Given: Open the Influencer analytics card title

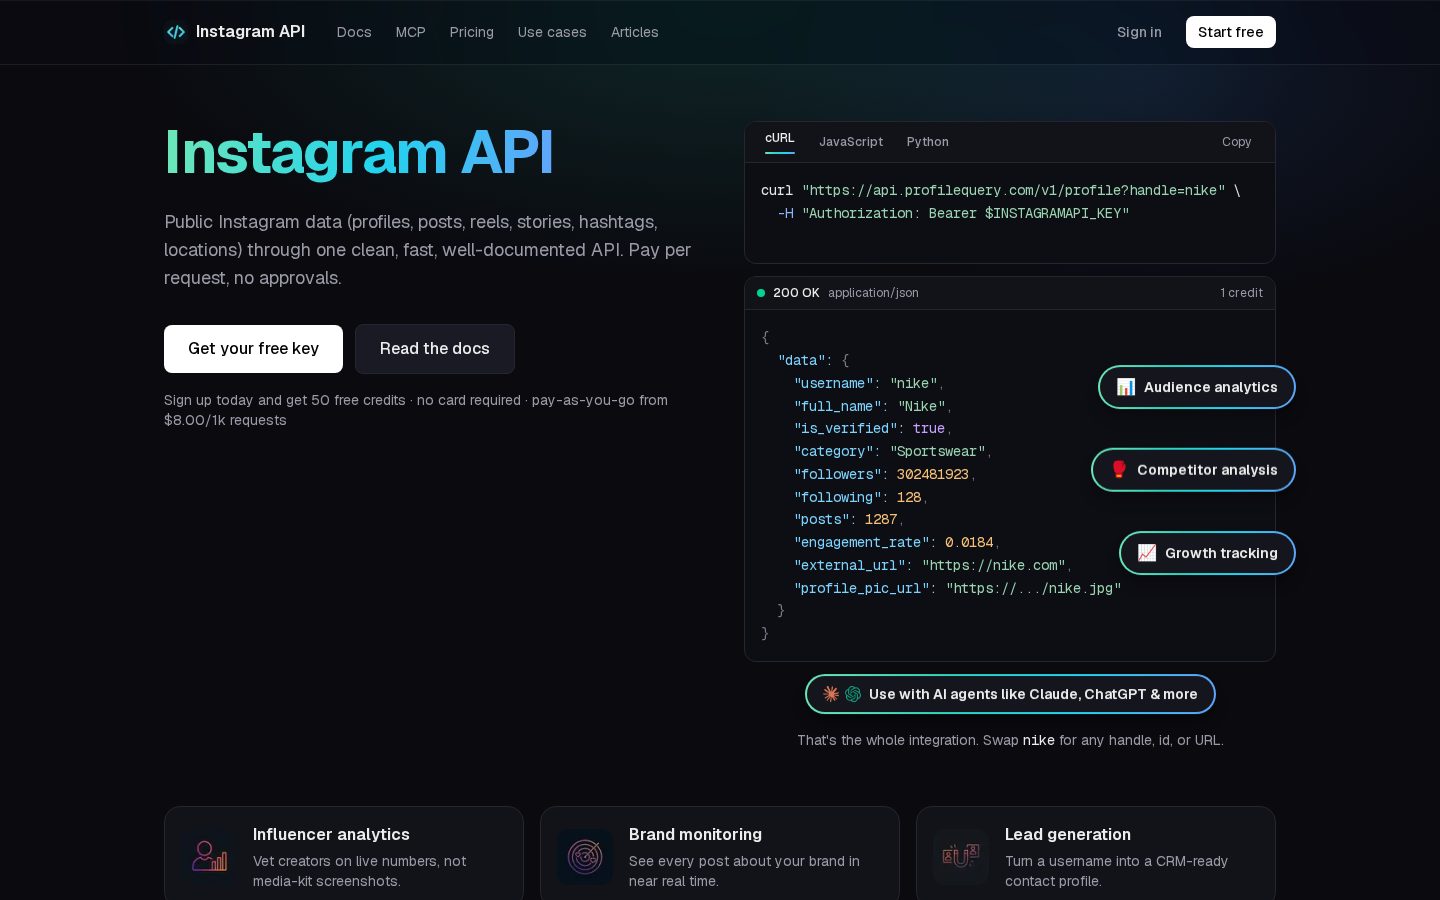Looking at the screenshot, I should (x=331, y=834).
